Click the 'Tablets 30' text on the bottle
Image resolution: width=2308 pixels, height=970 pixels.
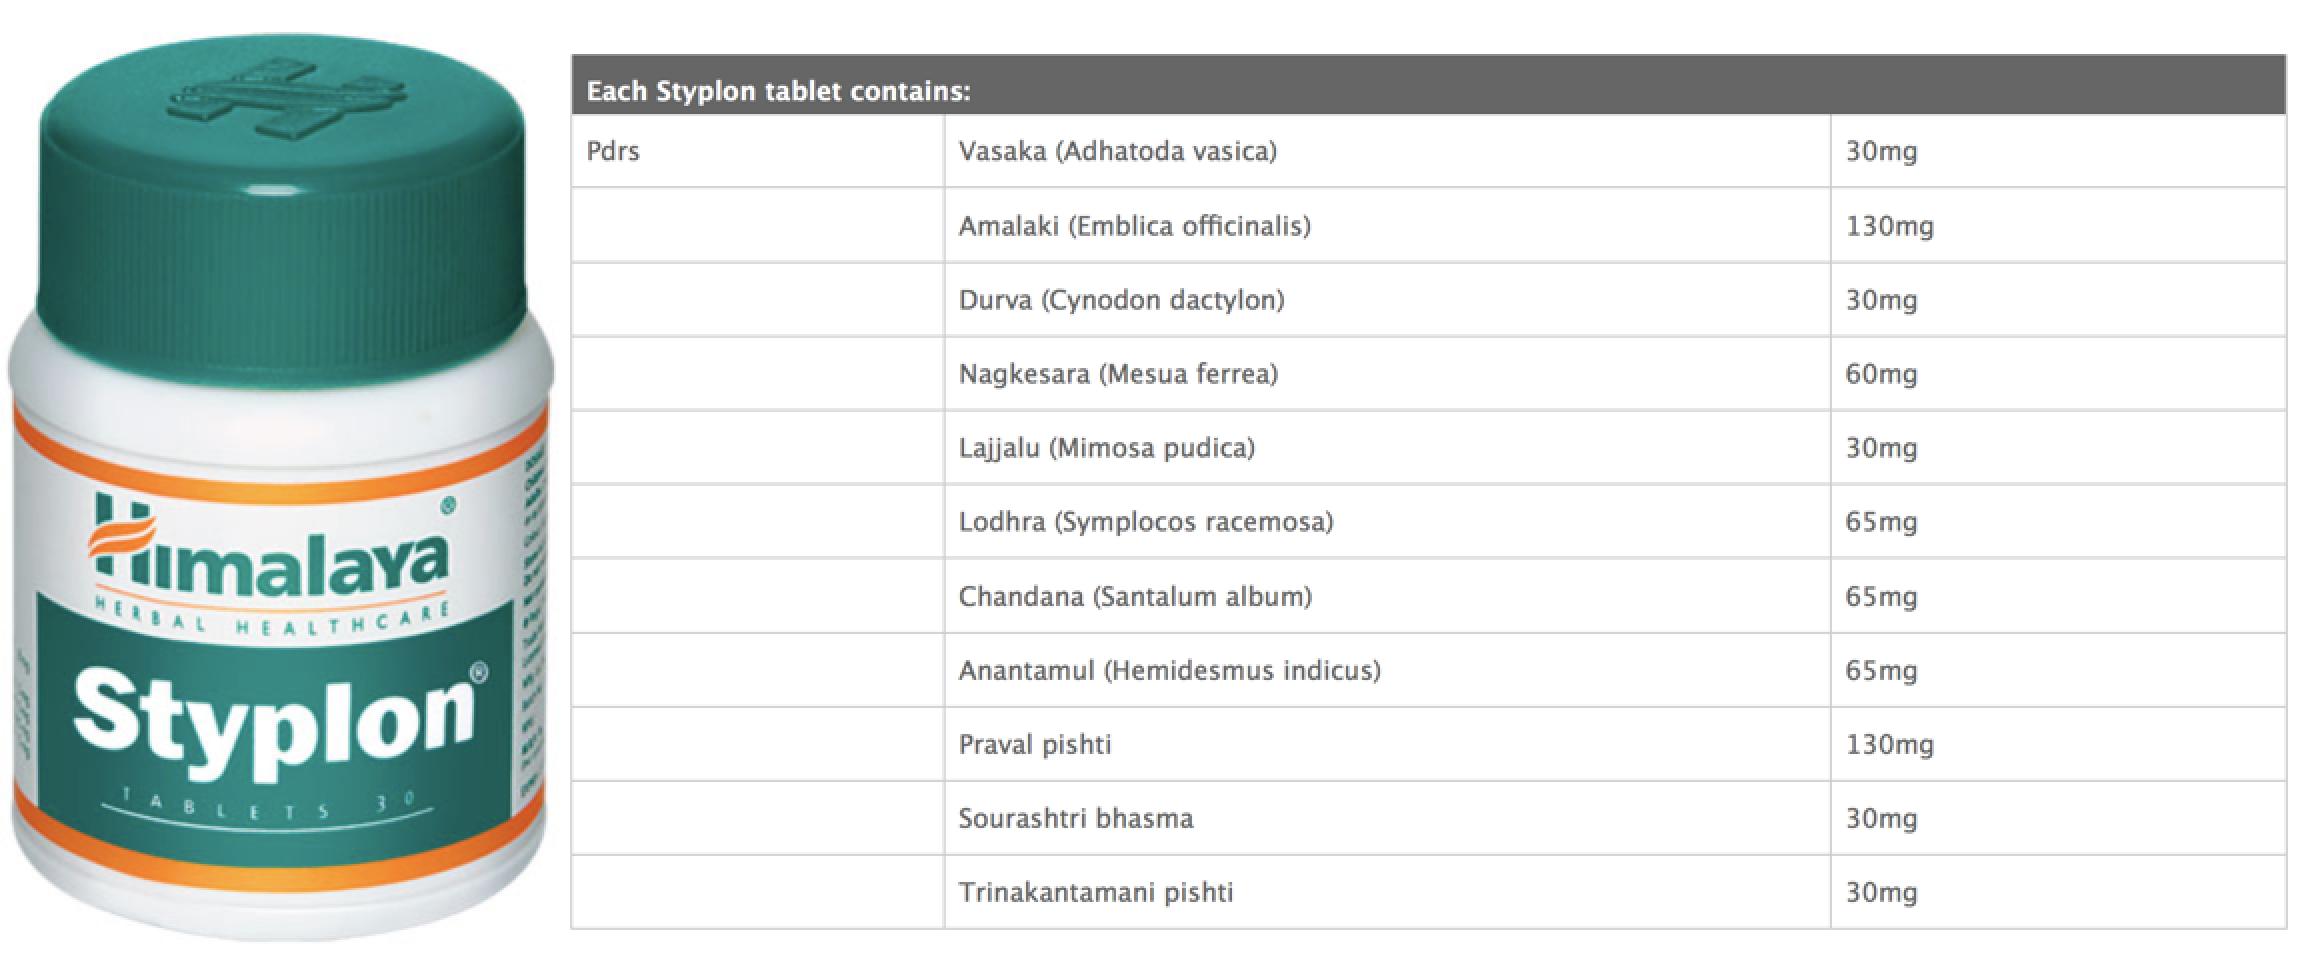(270, 806)
